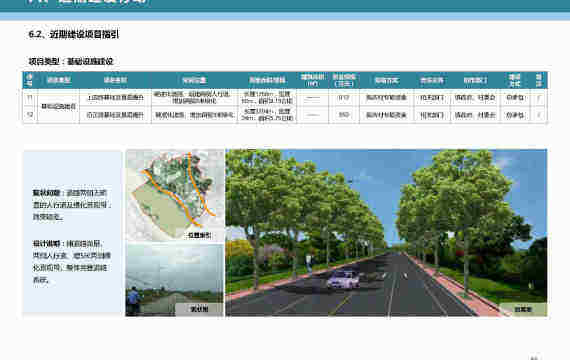The image size is (570, 360).
Task: Click the light blue description text panel
Action: [72, 233]
